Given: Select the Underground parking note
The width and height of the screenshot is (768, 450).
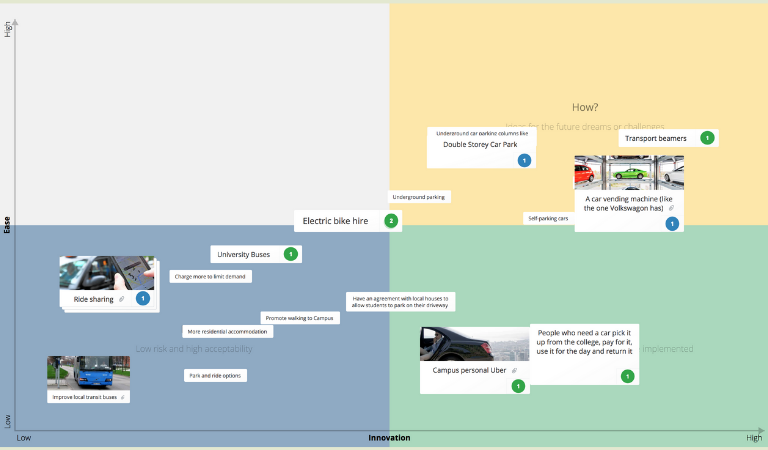Looking at the screenshot, I should coord(419,197).
